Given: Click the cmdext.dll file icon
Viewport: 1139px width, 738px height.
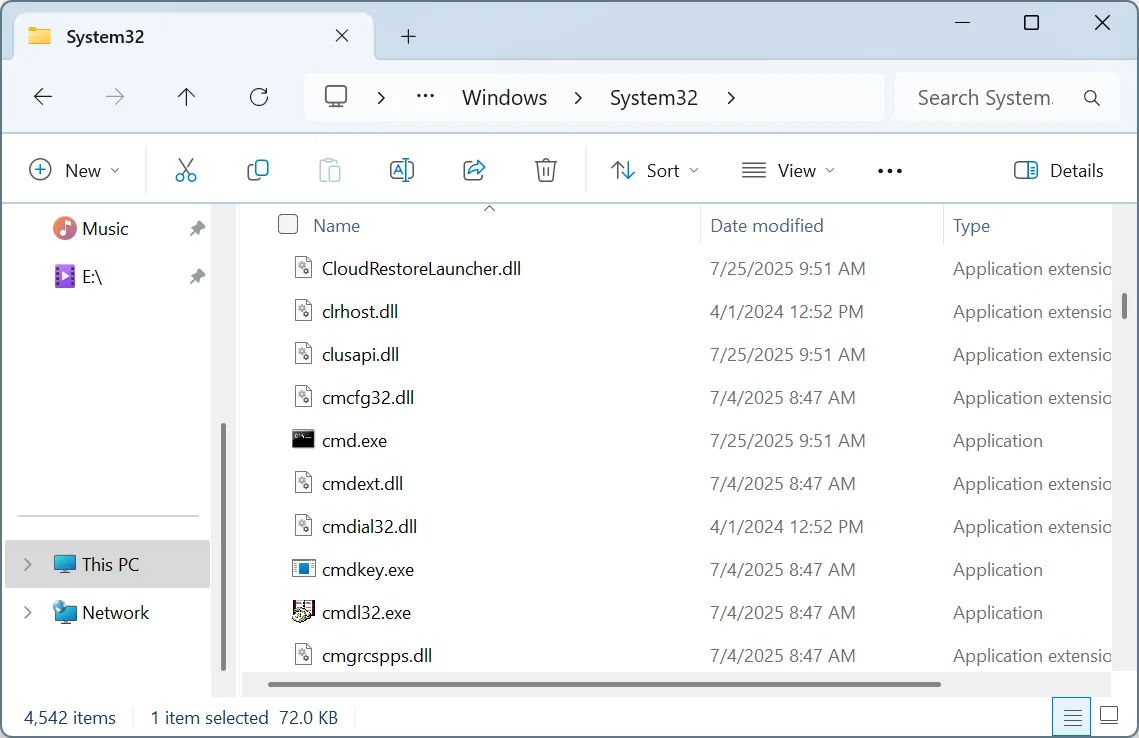Looking at the screenshot, I should pos(303,482).
